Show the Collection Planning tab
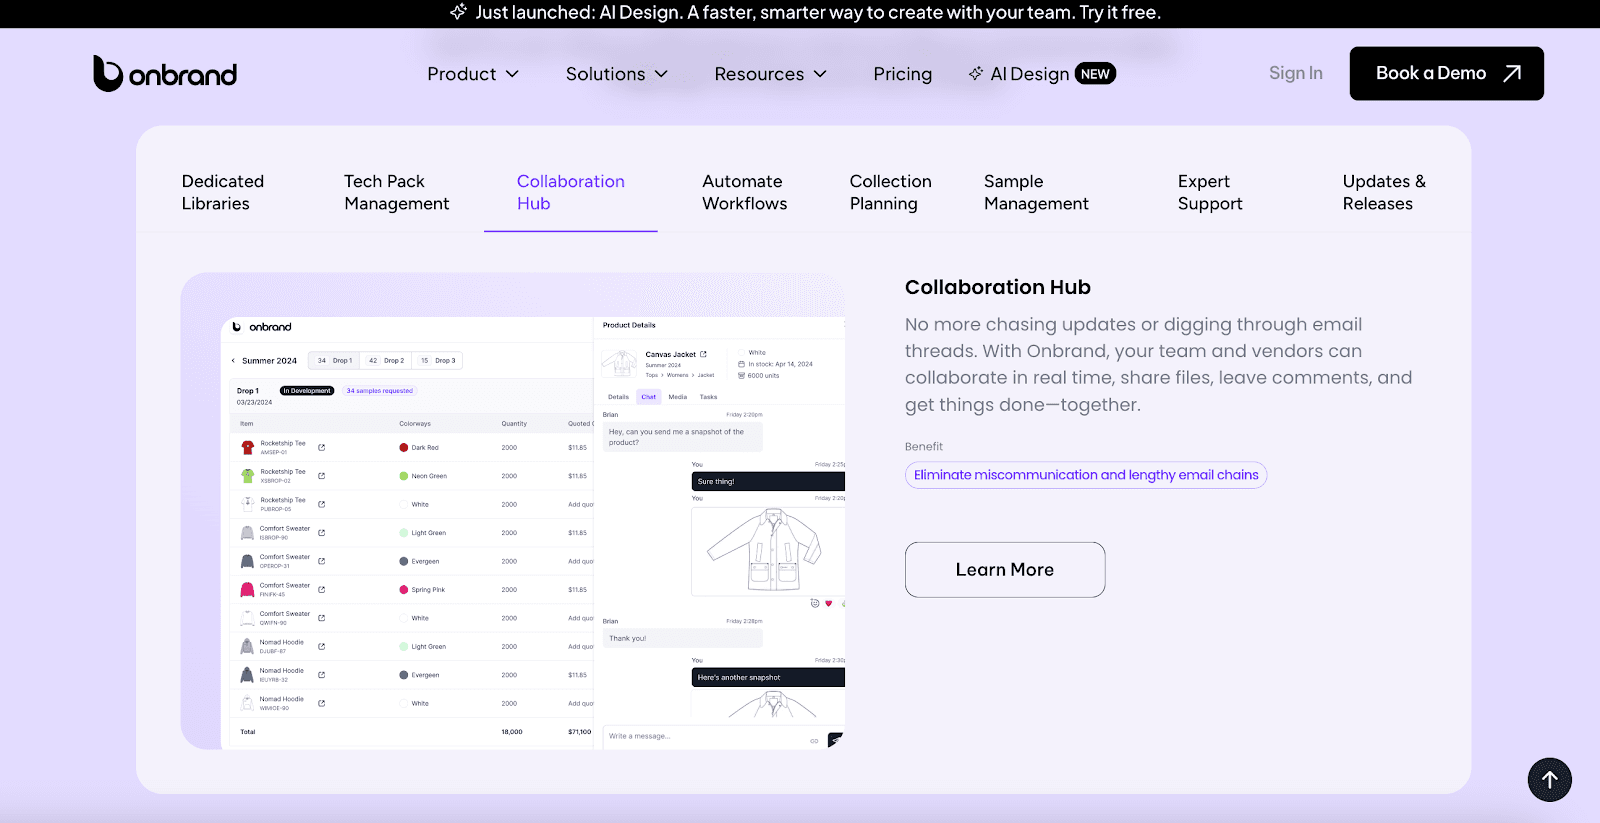 coord(891,192)
